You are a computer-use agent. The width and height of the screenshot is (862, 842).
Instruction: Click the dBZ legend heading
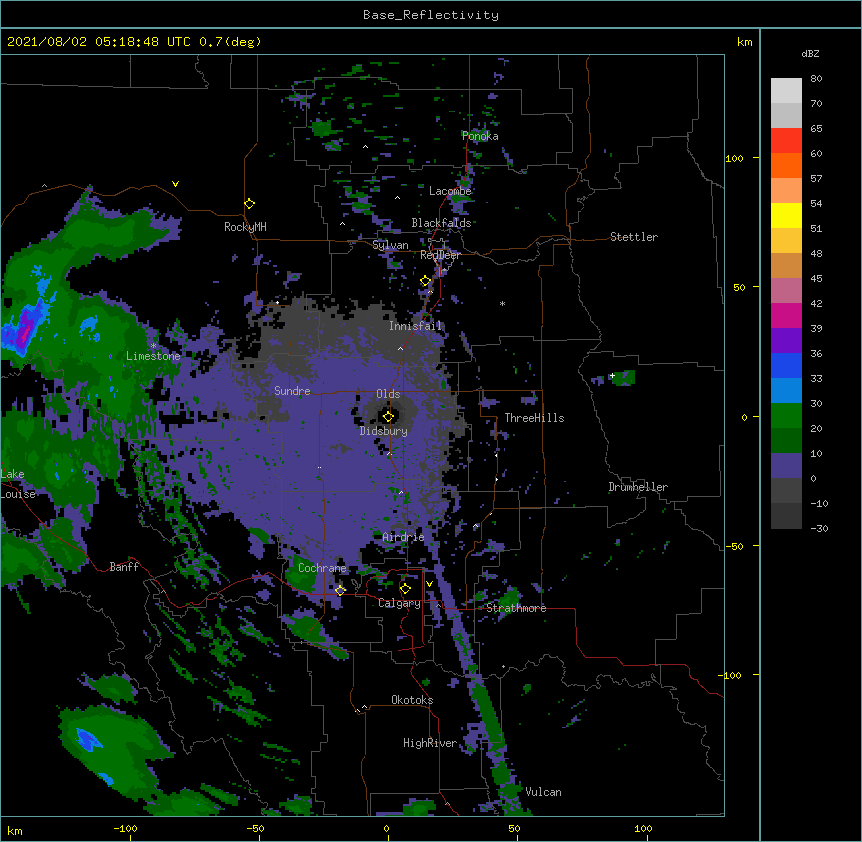pyautogui.click(x=810, y=53)
